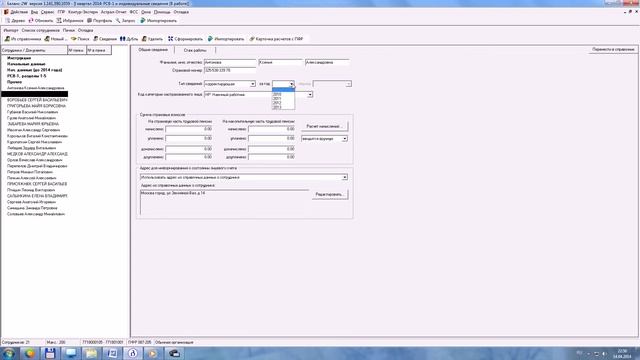Click the Сформировать toolbar icon
The image size is (640, 360).
pyautogui.click(x=171, y=39)
